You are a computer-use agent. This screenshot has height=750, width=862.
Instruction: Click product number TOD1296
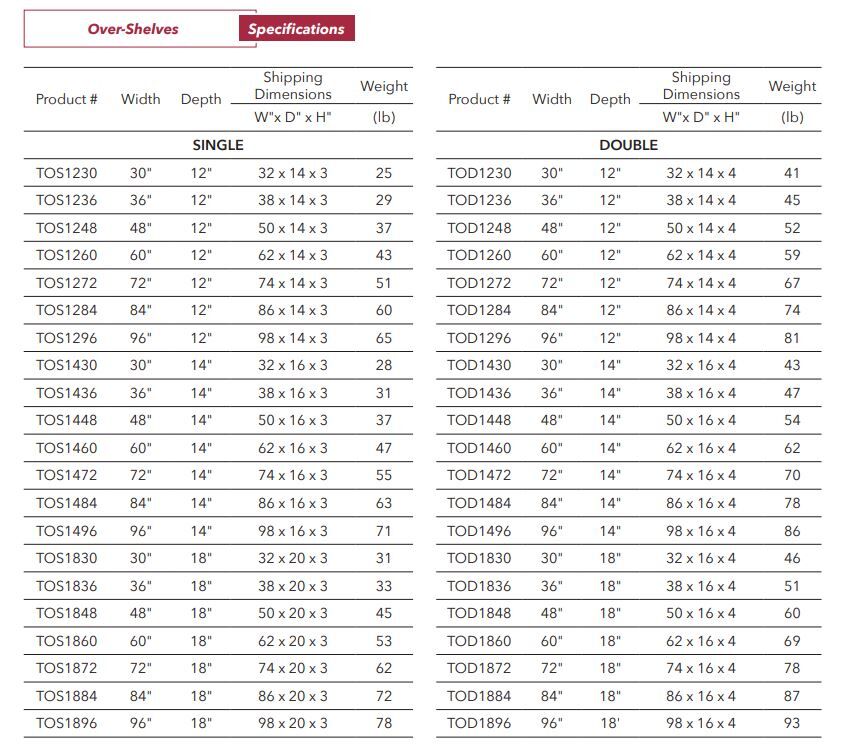[x=479, y=338]
